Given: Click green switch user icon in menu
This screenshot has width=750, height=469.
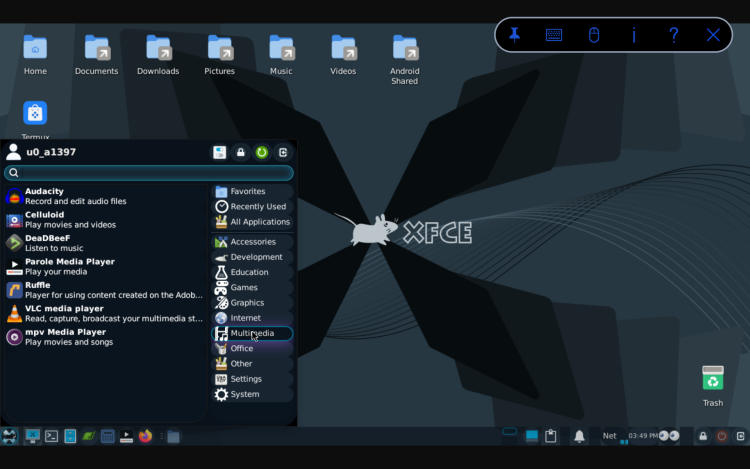Looking at the screenshot, I should click(262, 153).
